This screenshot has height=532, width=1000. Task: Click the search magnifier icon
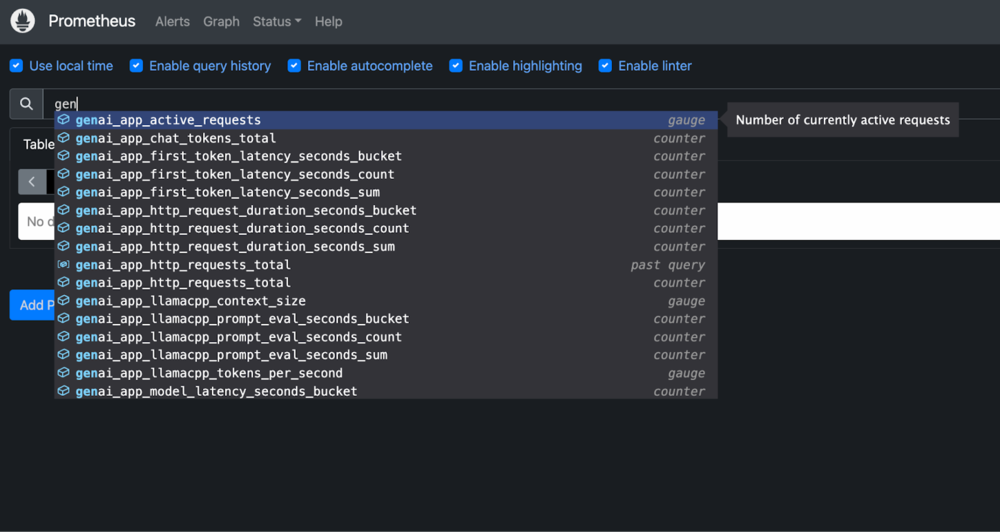[x=27, y=104]
